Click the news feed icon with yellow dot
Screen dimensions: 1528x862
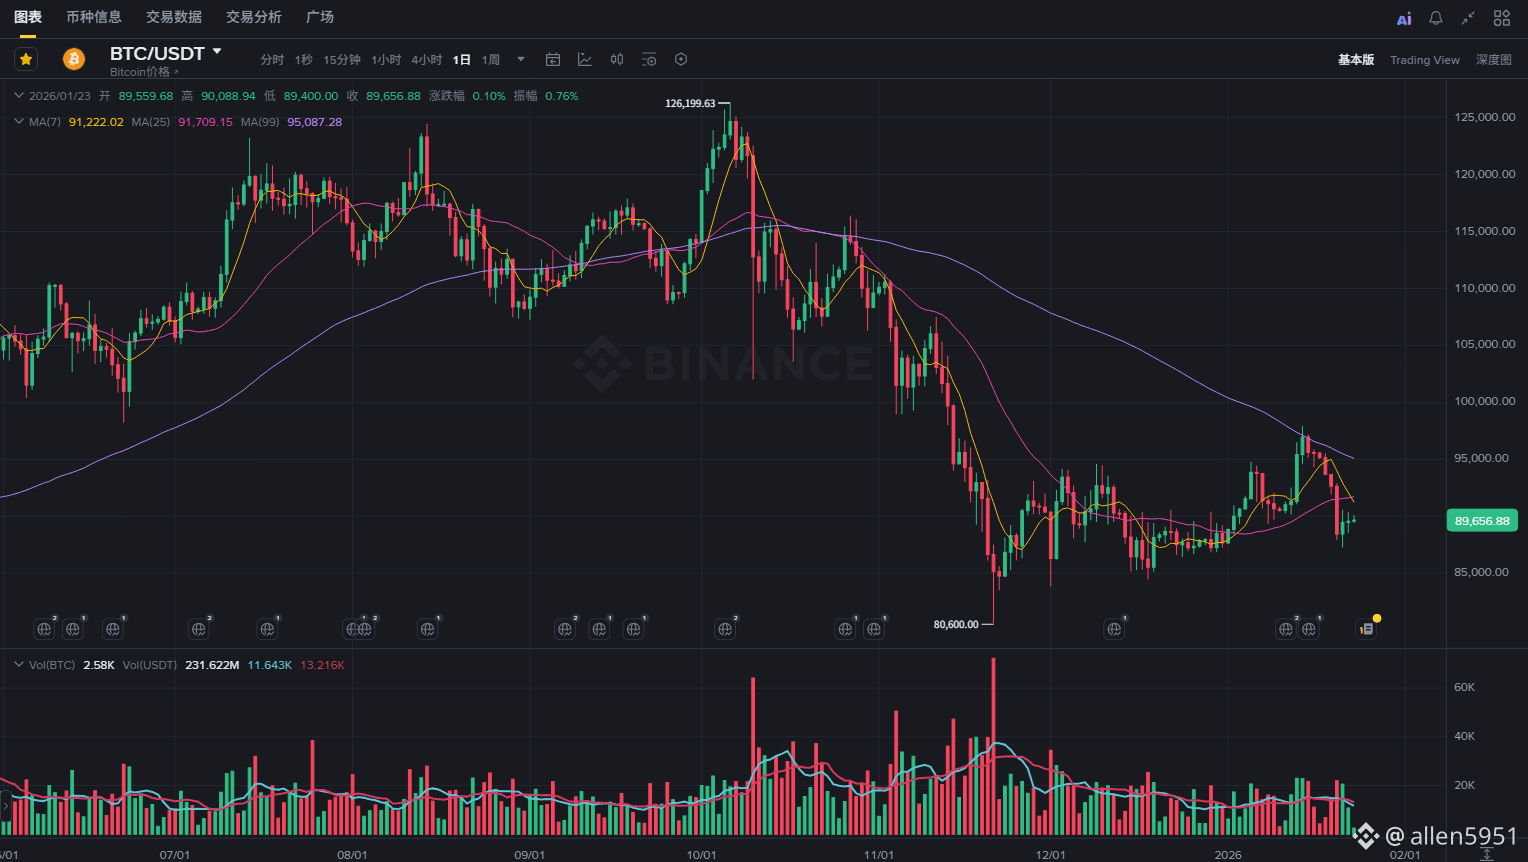coord(1366,629)
